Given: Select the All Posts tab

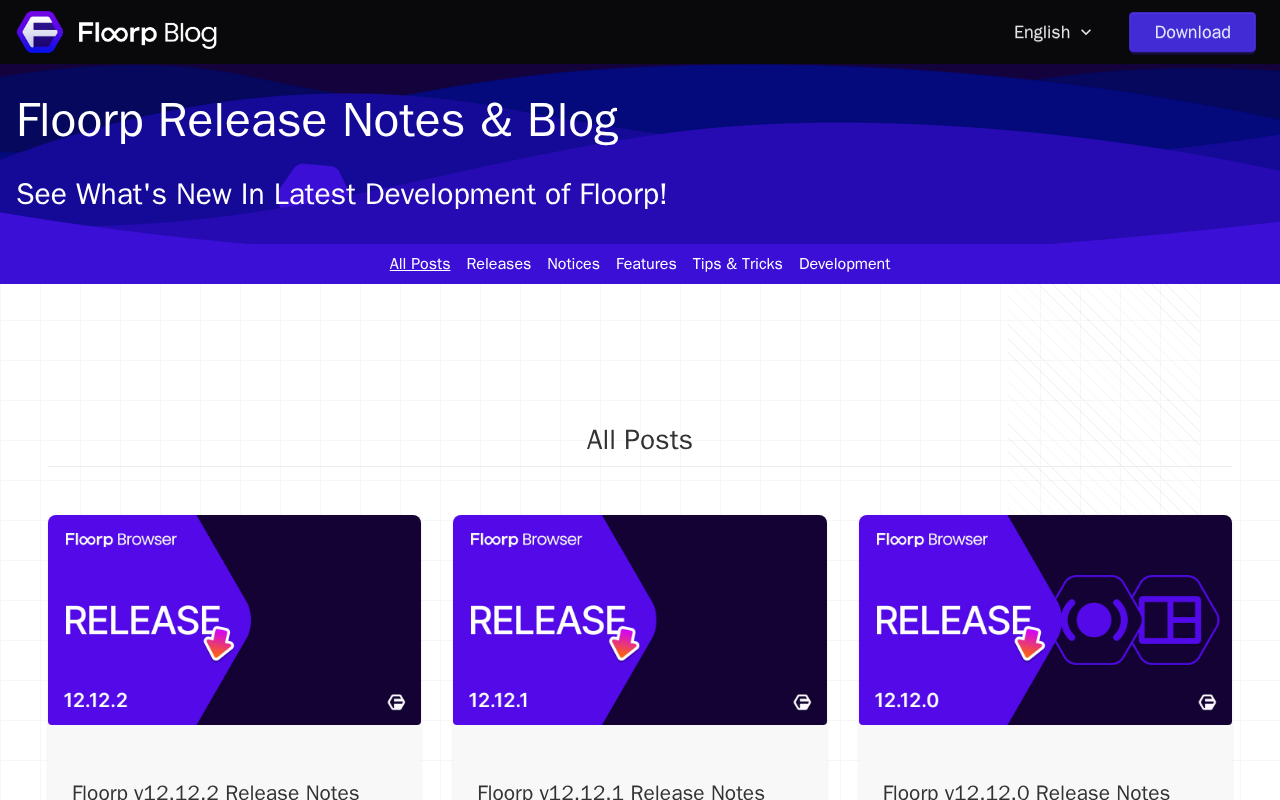Looking at the screenshot, I should [420, 264].
